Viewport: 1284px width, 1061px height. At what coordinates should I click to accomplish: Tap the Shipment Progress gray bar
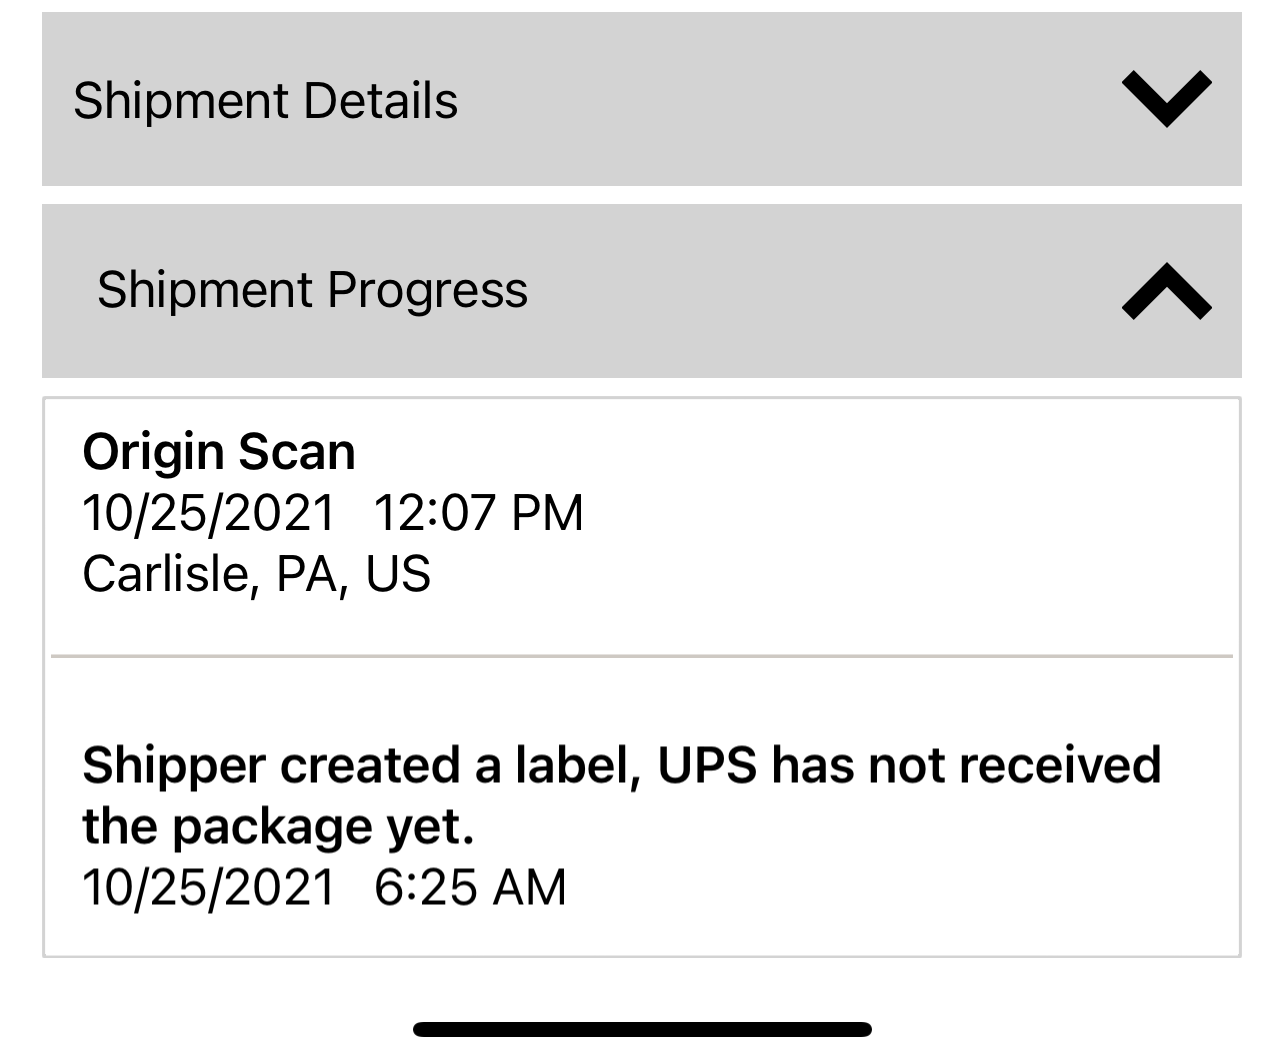pos(800,291)
